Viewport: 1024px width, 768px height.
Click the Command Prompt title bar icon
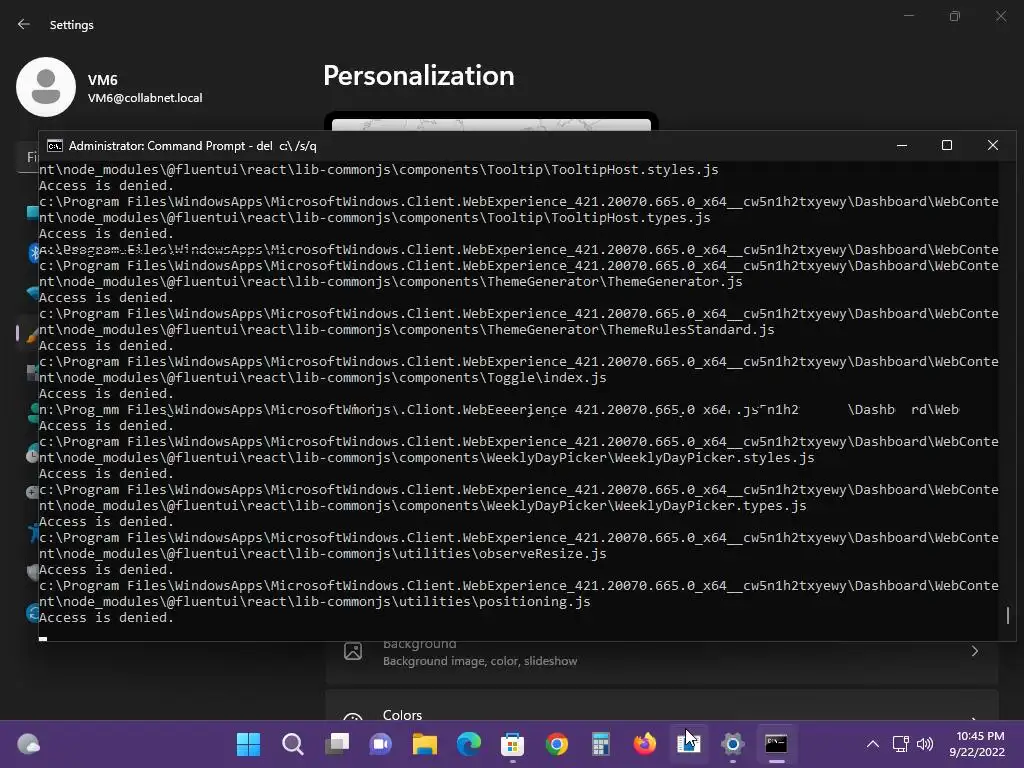pyautogui.click(x=55, y=146)
